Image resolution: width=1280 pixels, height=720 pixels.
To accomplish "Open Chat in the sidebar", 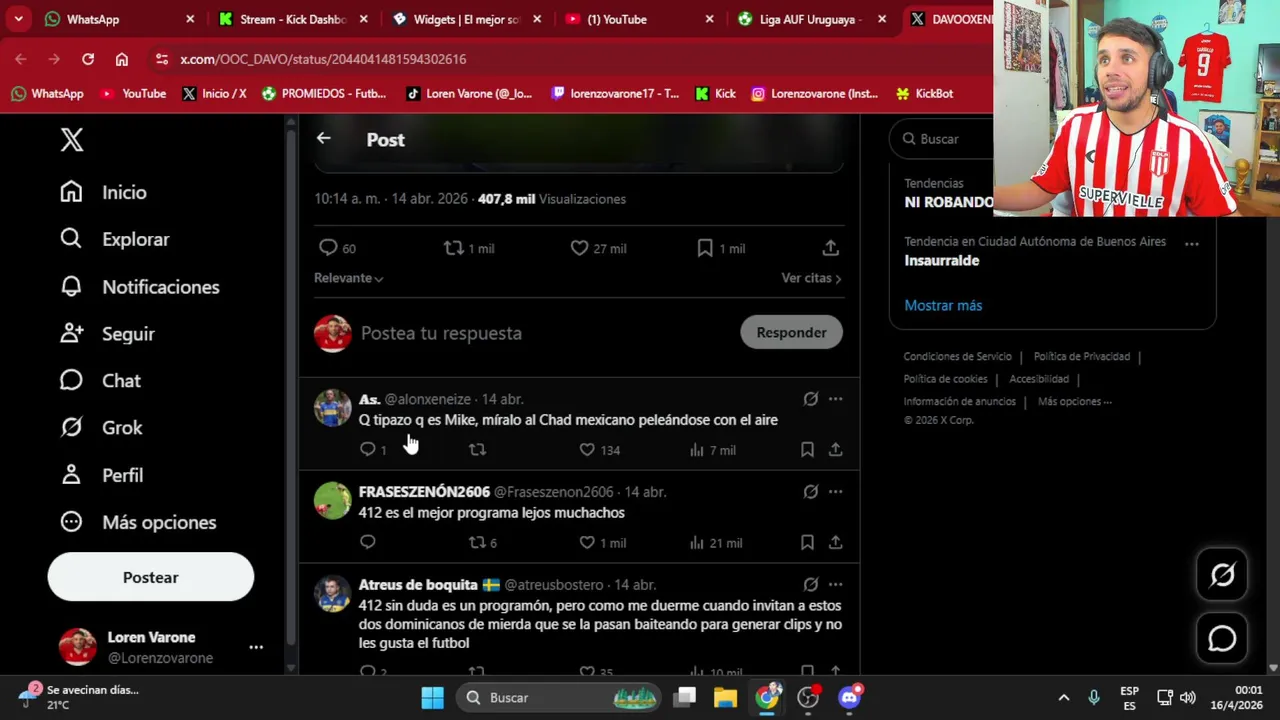I will point(100,381).
